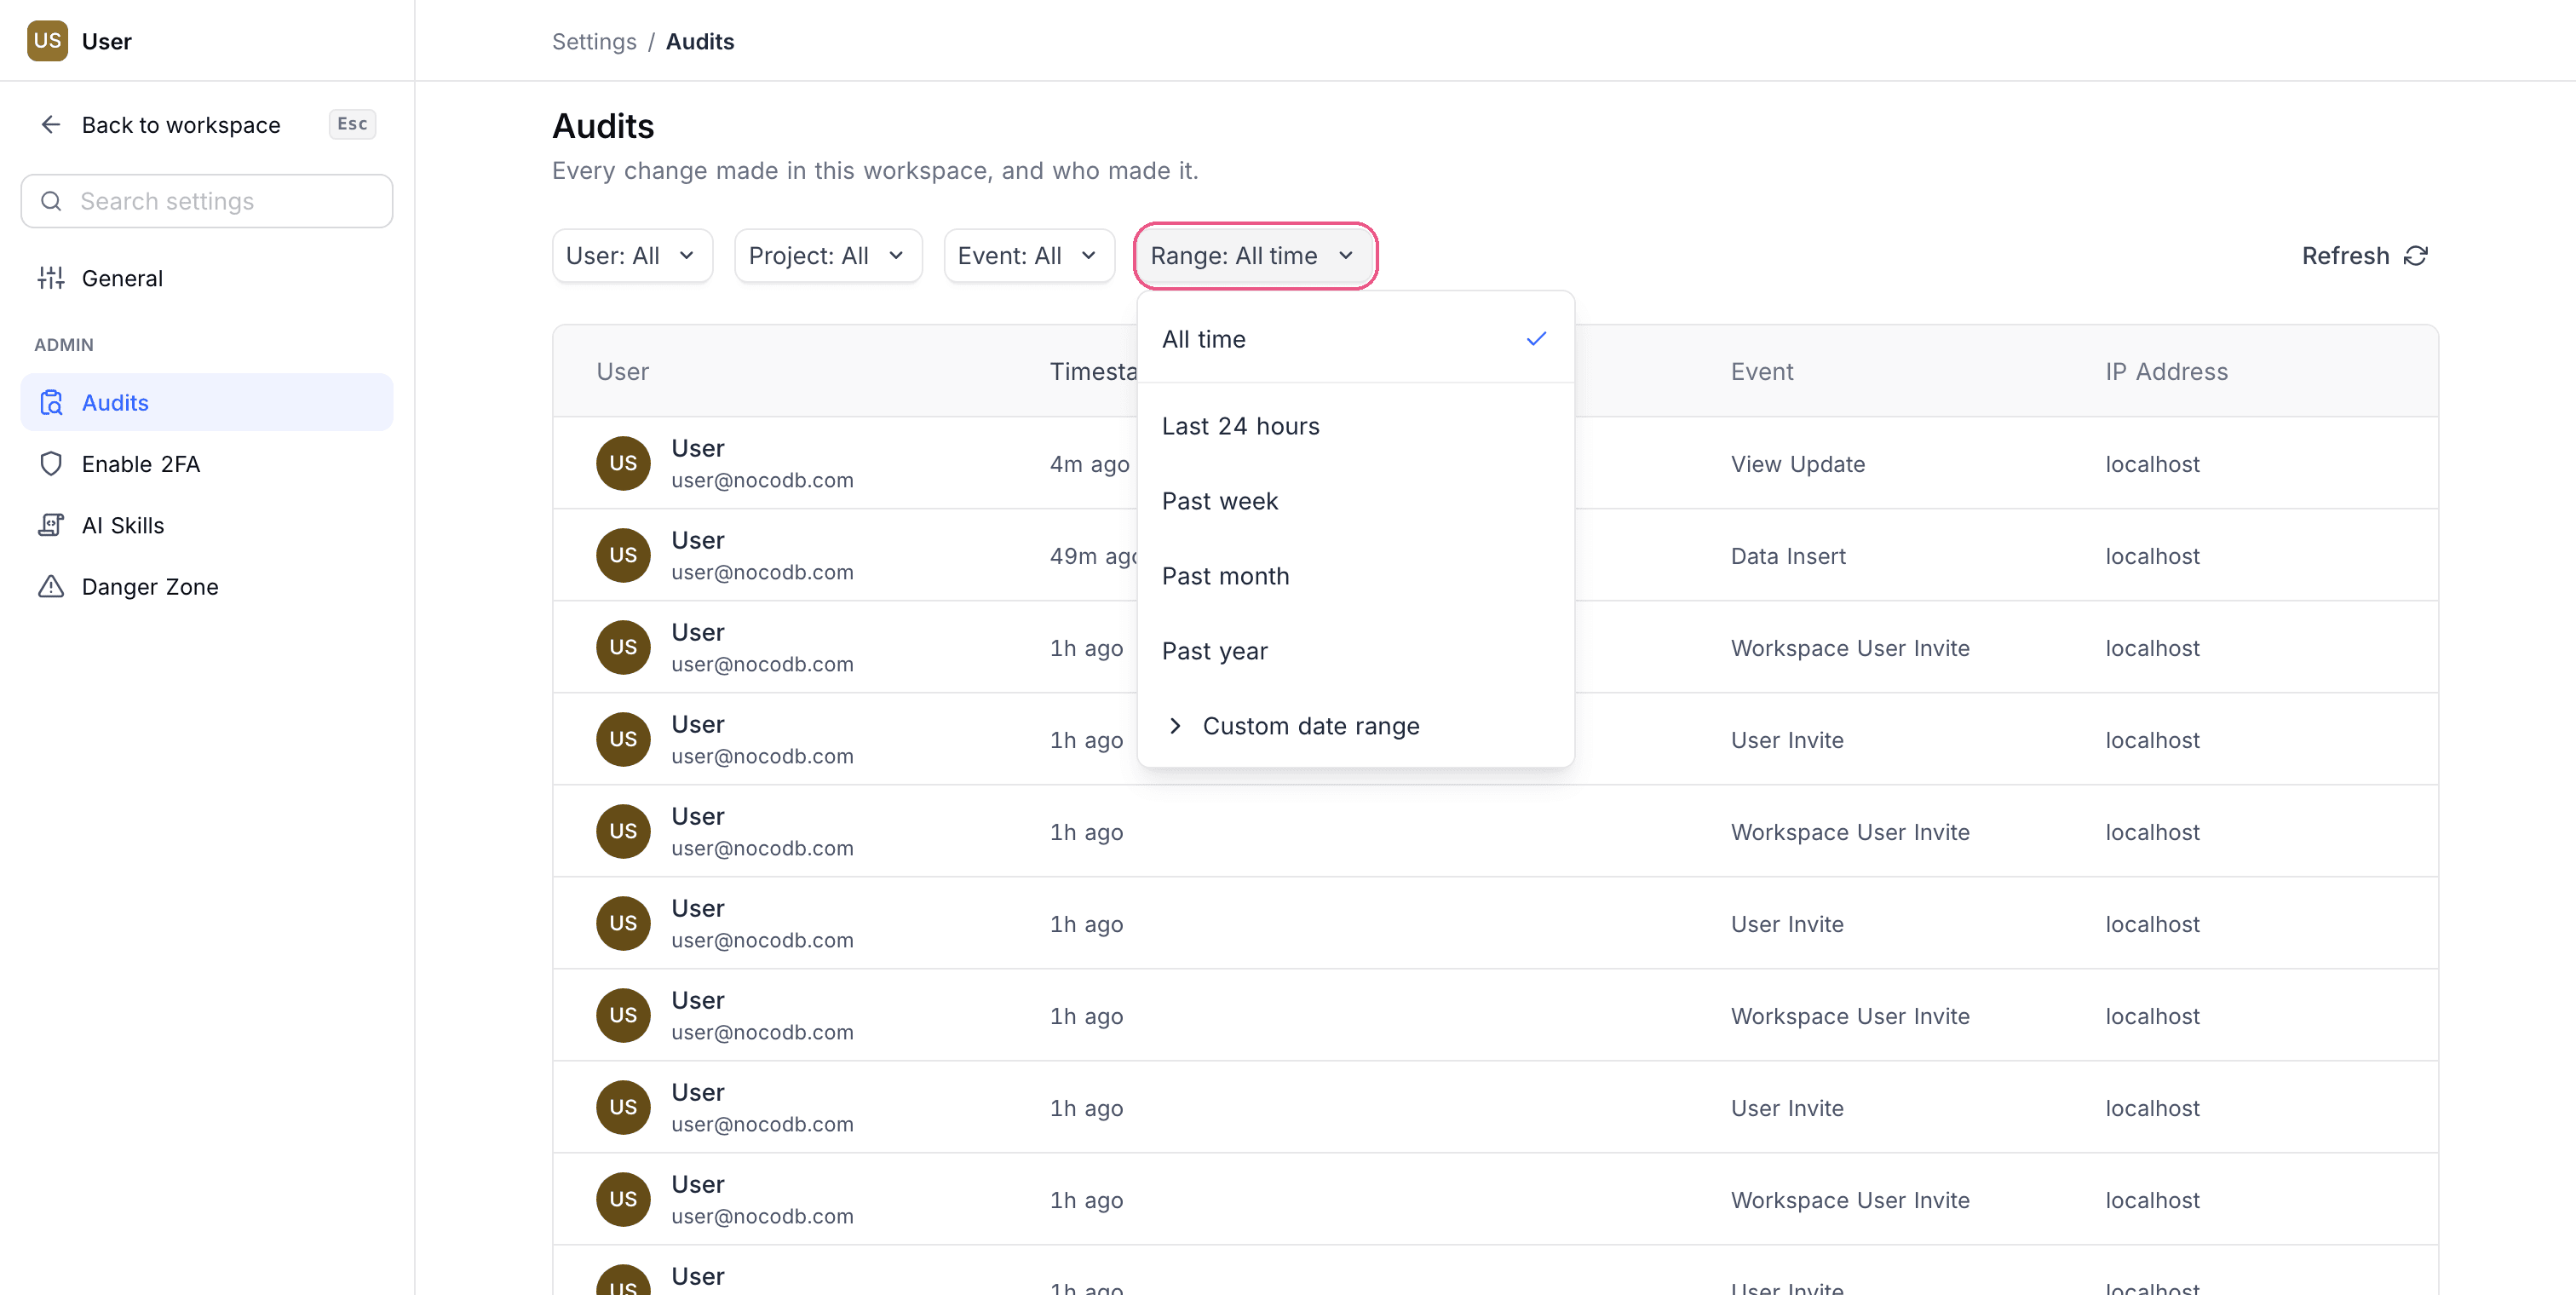Click the Audits clipboard icon in sidebar
The image size is (2576, 1295).
pyautogui.click(x=51, y=403)
